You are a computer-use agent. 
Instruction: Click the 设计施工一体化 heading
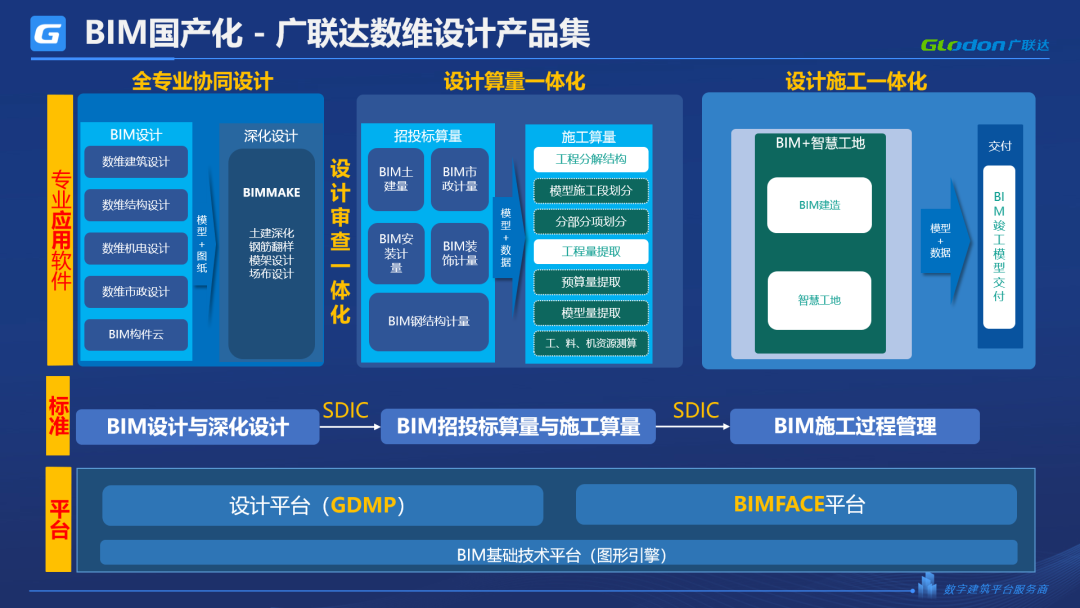856,81
